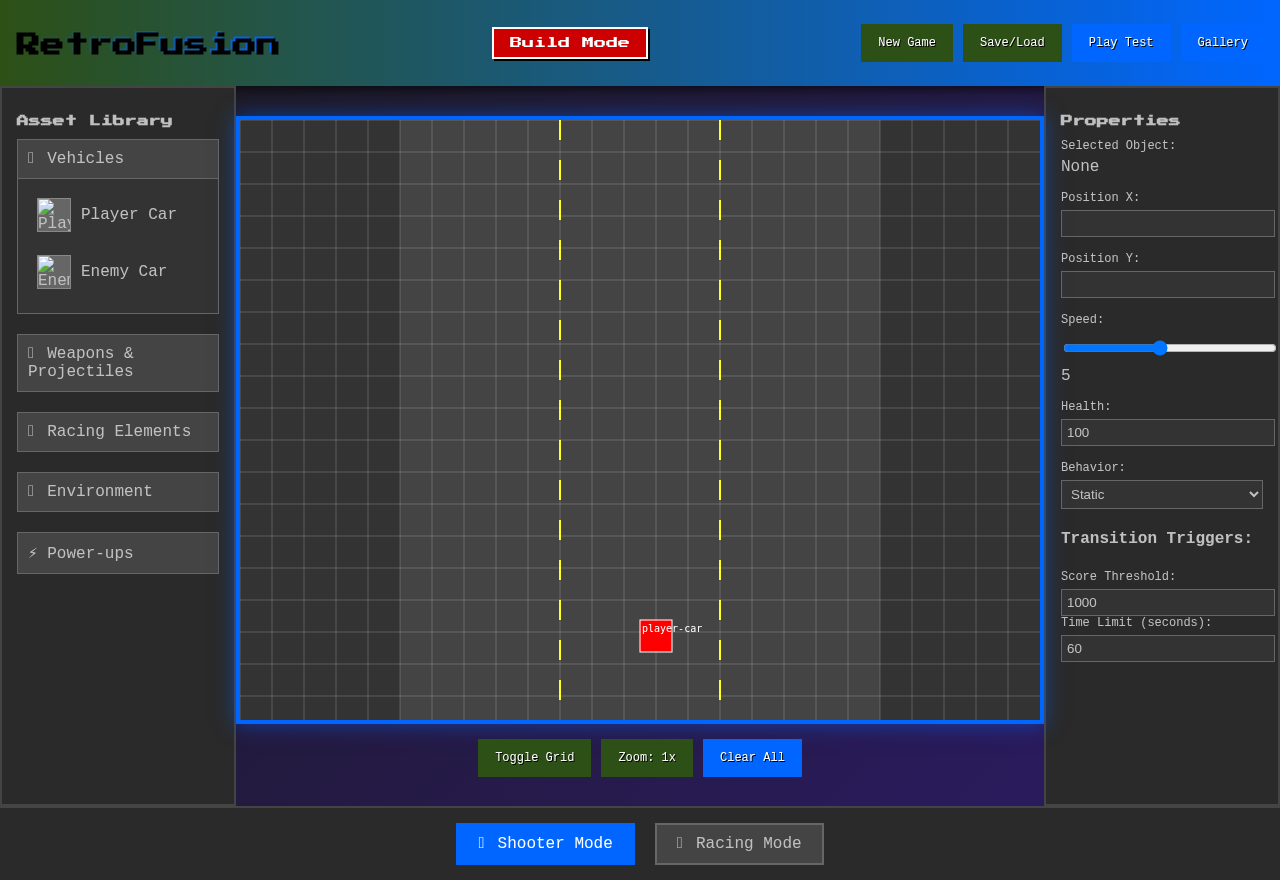
Task: Adjust the Speed slider in Properties
Action: (1159, 348)
